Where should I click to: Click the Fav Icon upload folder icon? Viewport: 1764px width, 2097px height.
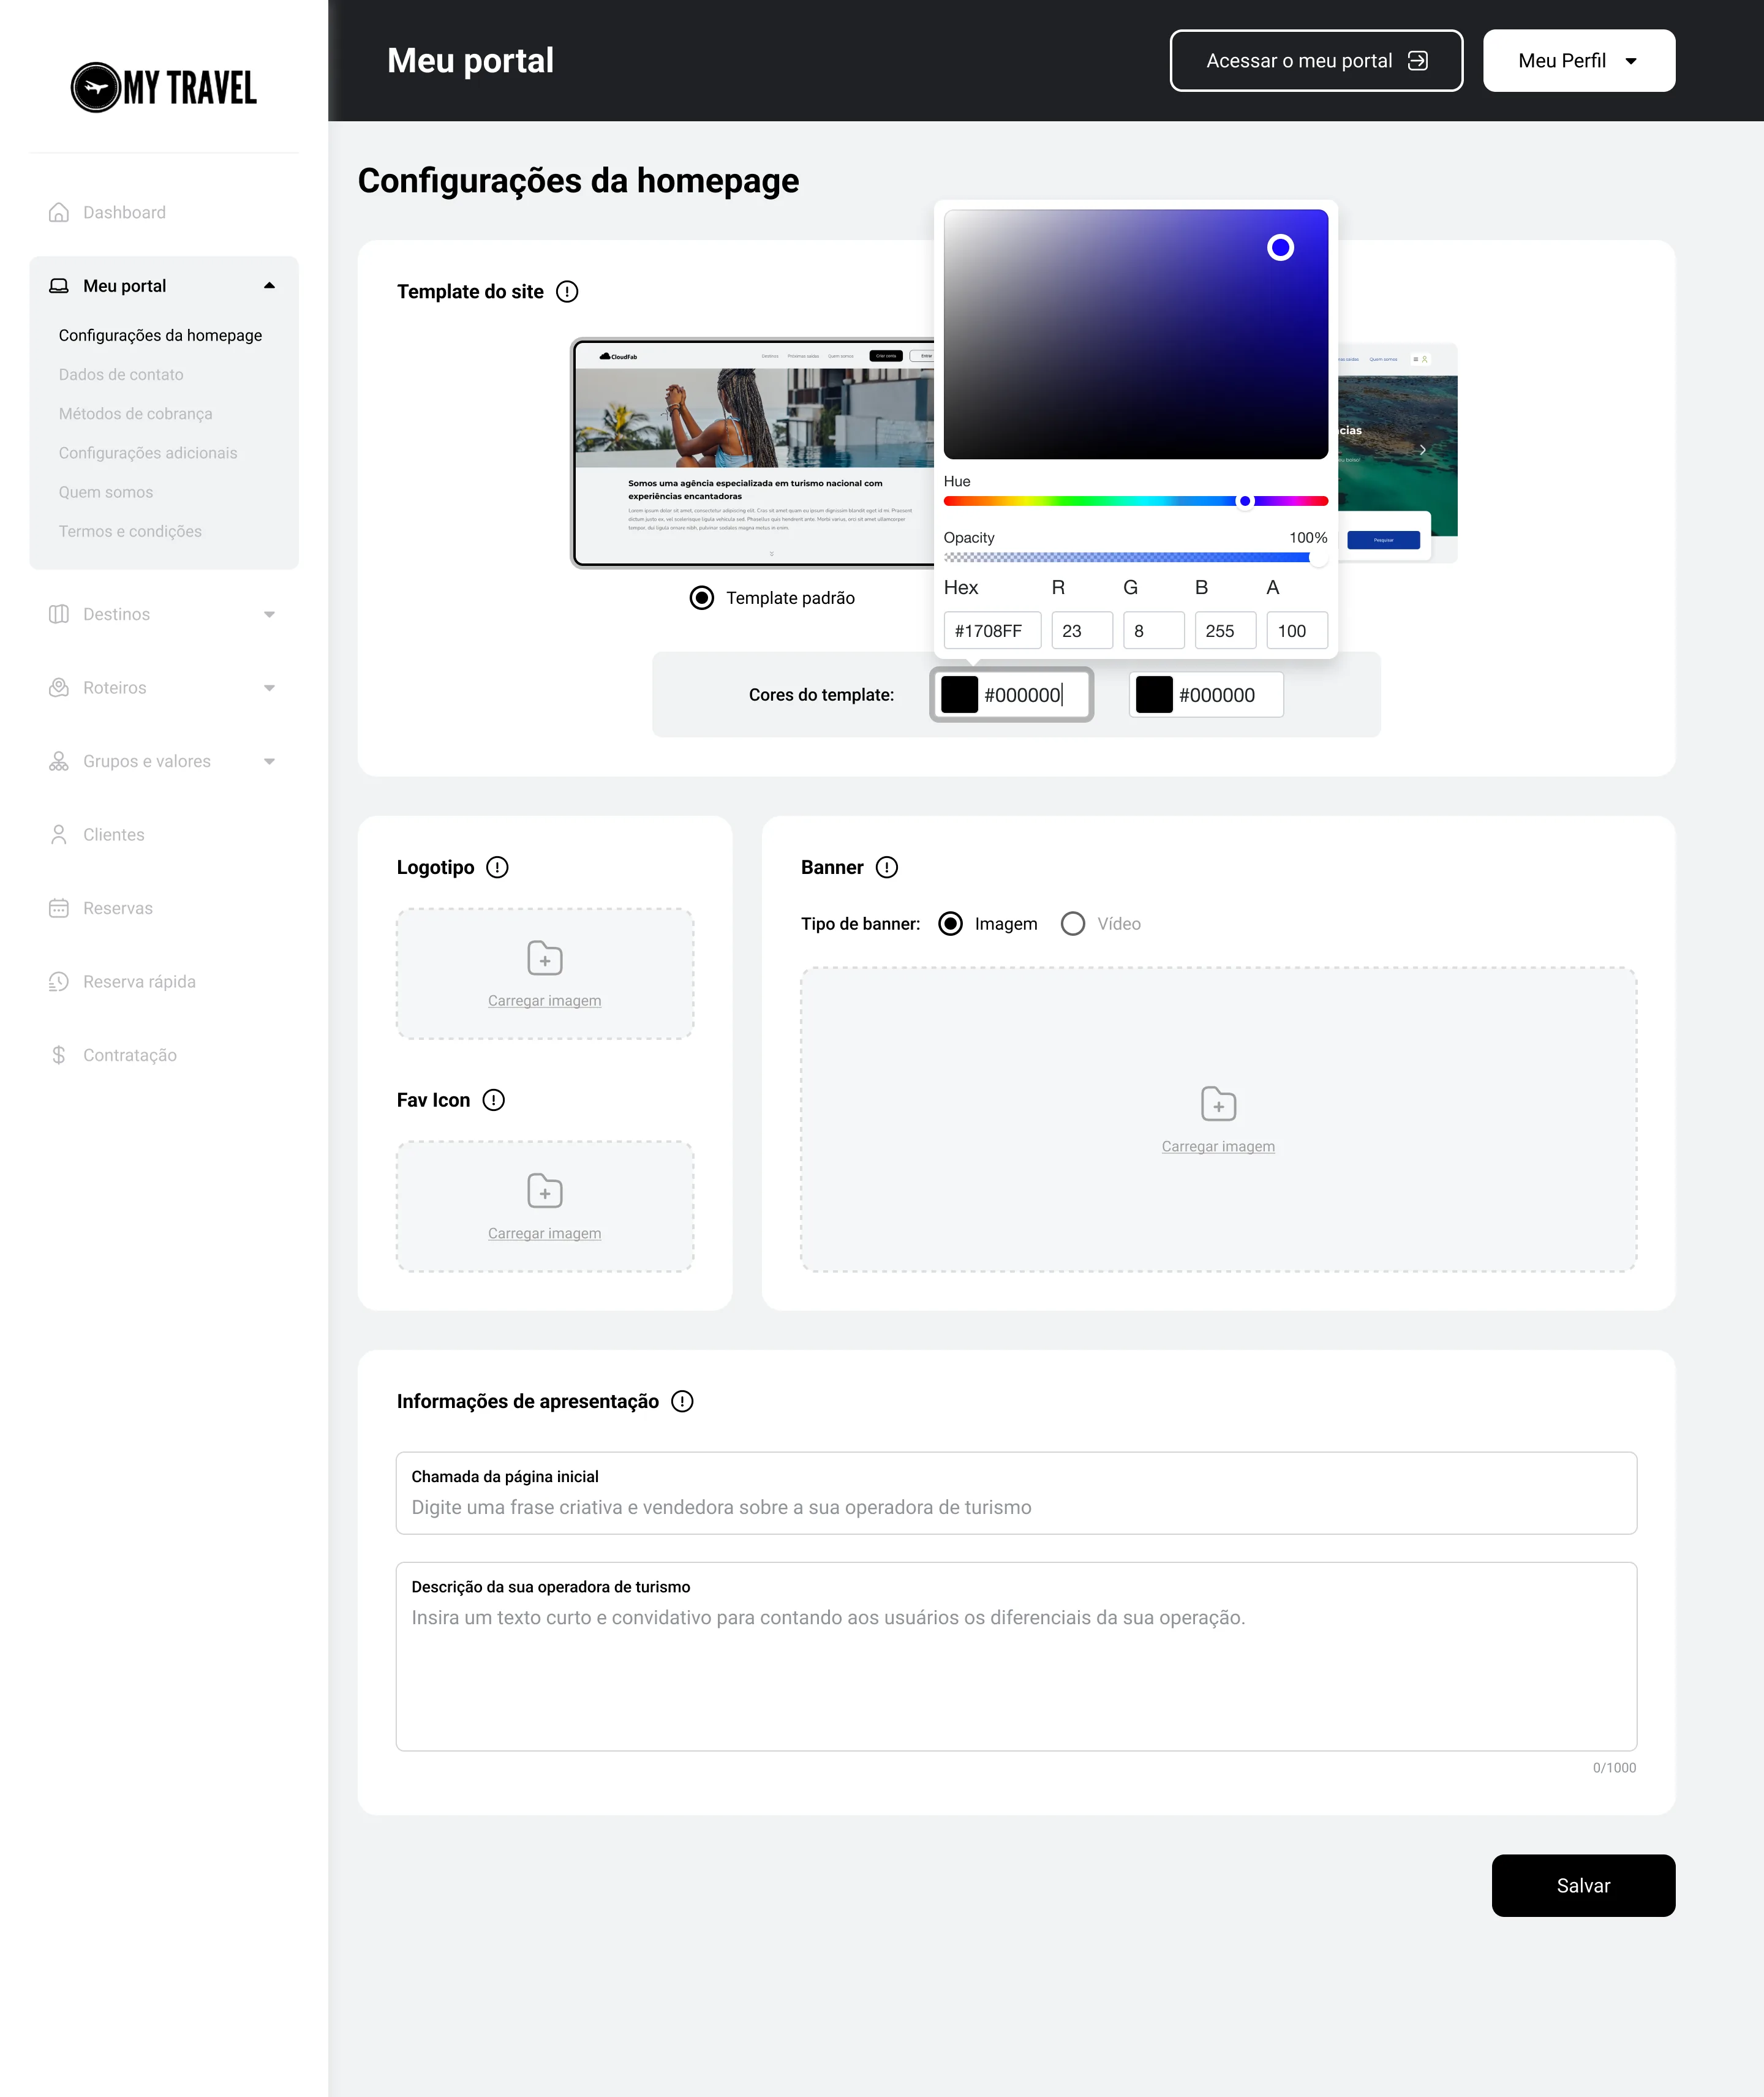tap(545, 1190)
